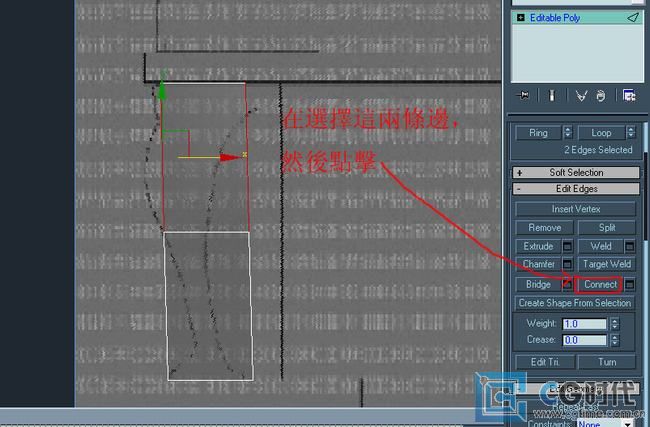Open Configure Modifier Sets icon
This screenshot has height=427, width=650.
point(629,96)
